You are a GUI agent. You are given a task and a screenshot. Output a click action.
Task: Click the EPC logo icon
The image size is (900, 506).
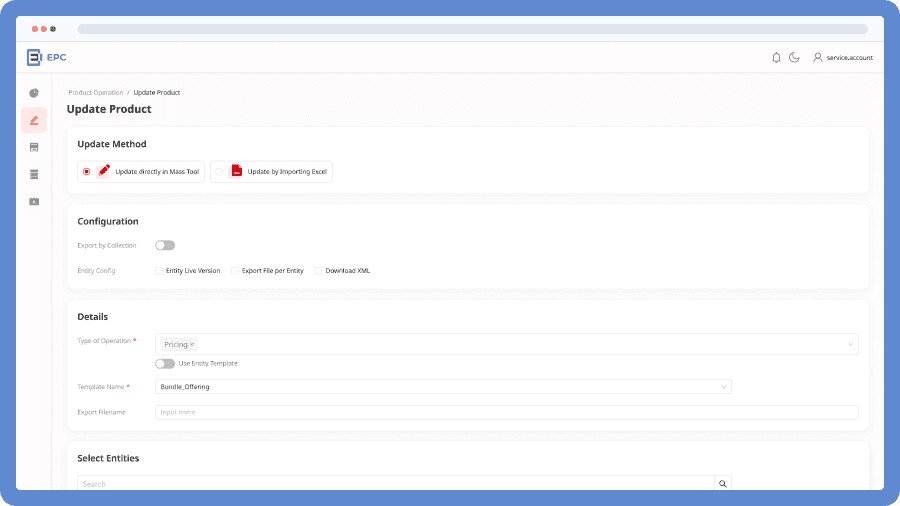(34, 57)
